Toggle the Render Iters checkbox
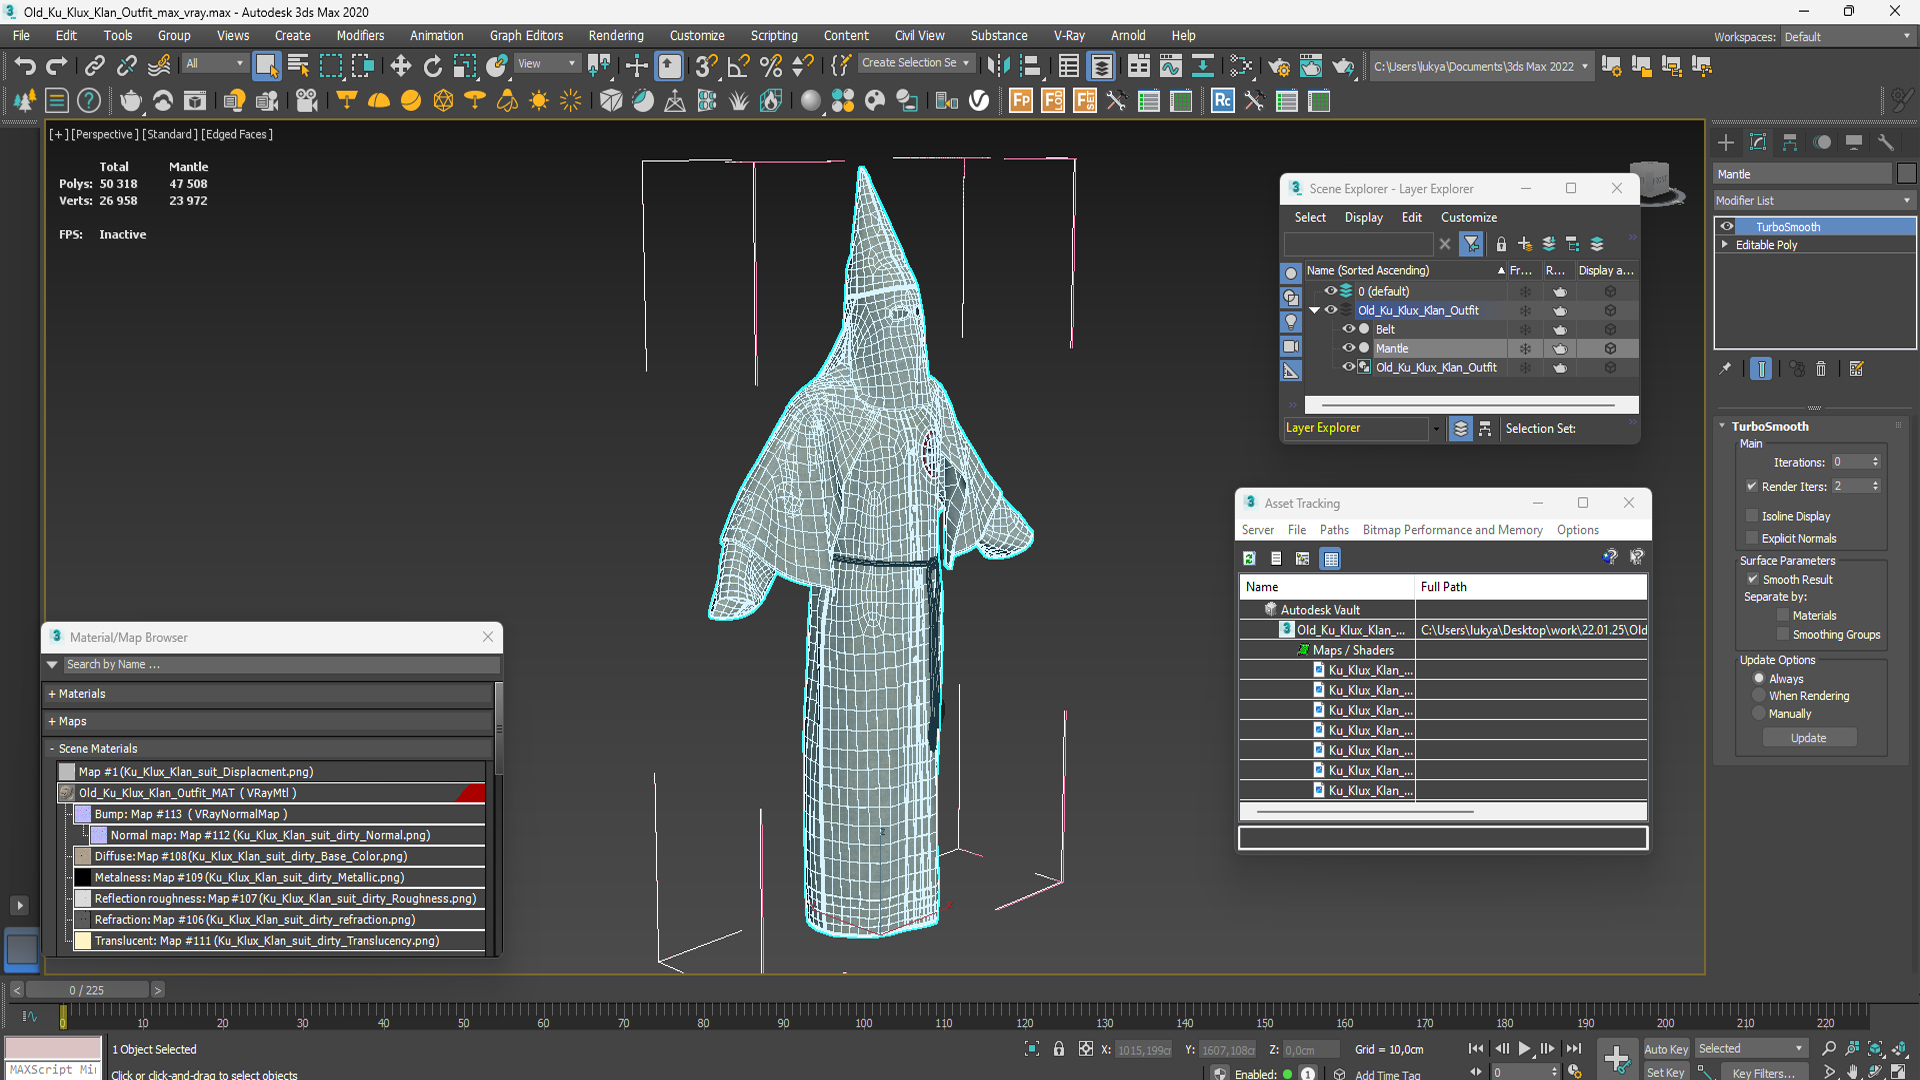 click(x=1752, y=486)
